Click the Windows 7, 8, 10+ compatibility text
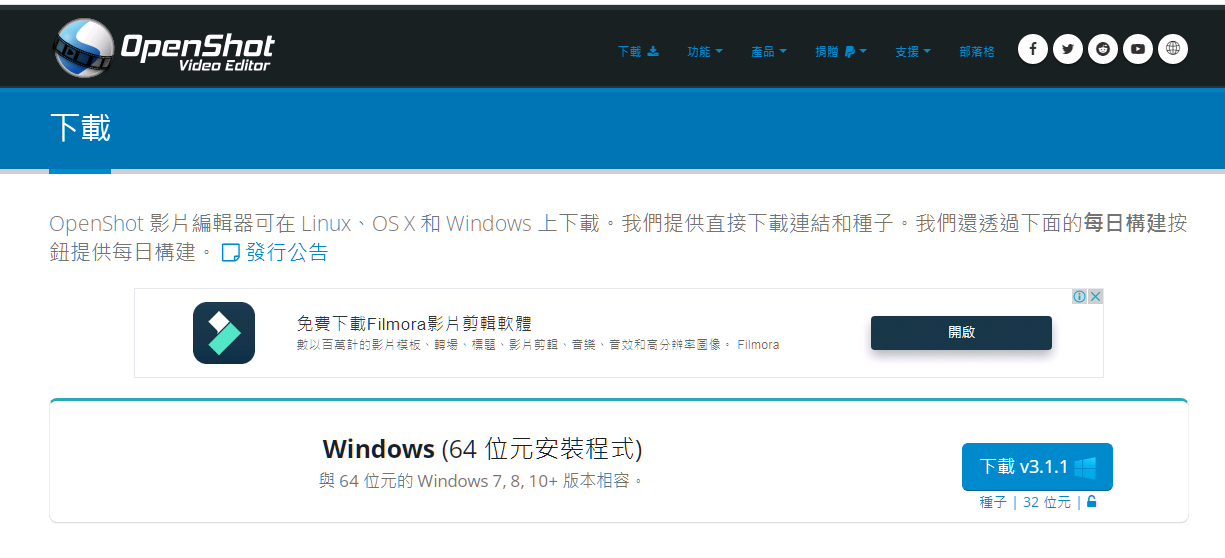The height and width of the screenshot is (558, 1225). click(481, 481)
